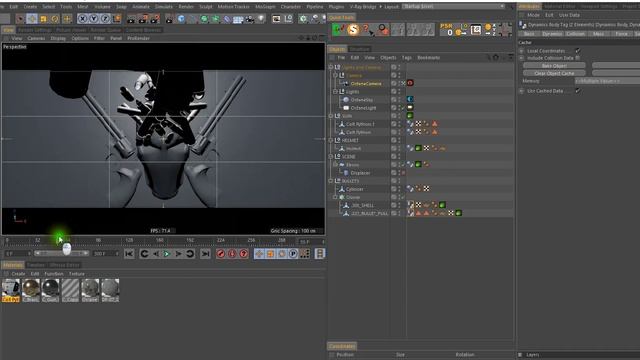Collapse the Cloner object in tree
The width and height of the screenshot is (640, 360).
tap(335, 197)
